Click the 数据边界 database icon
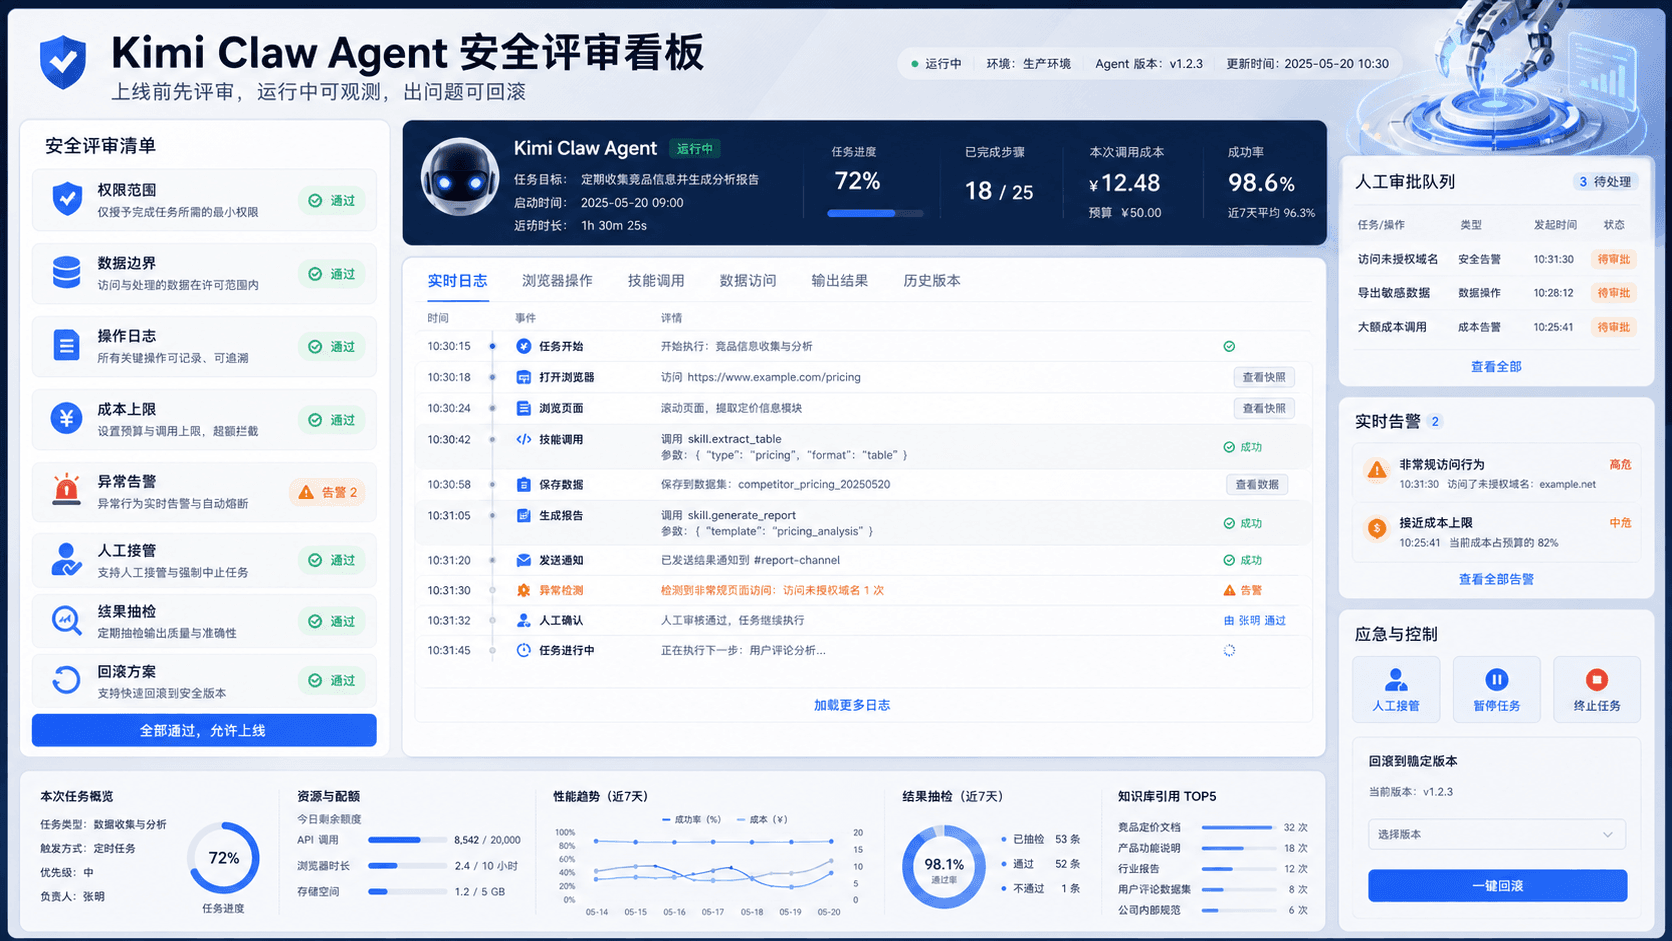Image resolution: width=1672 pixels, height=941 pixels. tap(67, 272)
